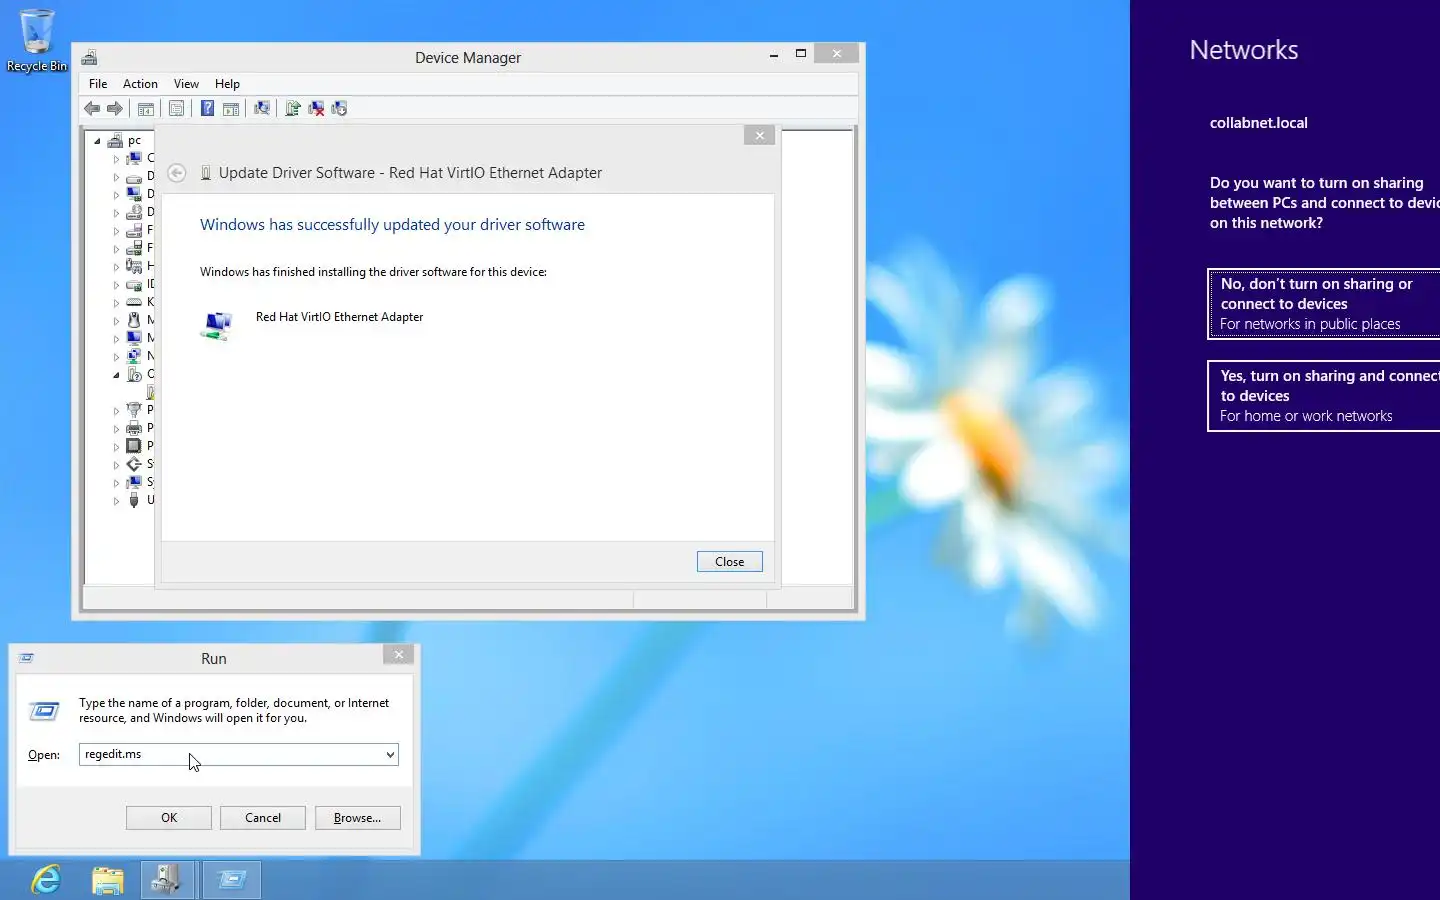Click the Run dialog title bar icon
This screenshot has width=1440, height=900.
[27, 658]
